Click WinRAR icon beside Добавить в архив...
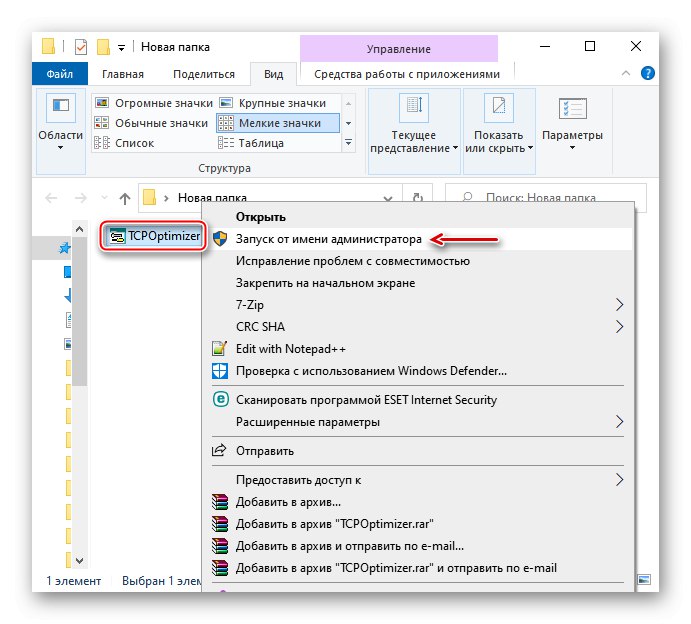Screen dimensions: 691x624 click(219, 501)
